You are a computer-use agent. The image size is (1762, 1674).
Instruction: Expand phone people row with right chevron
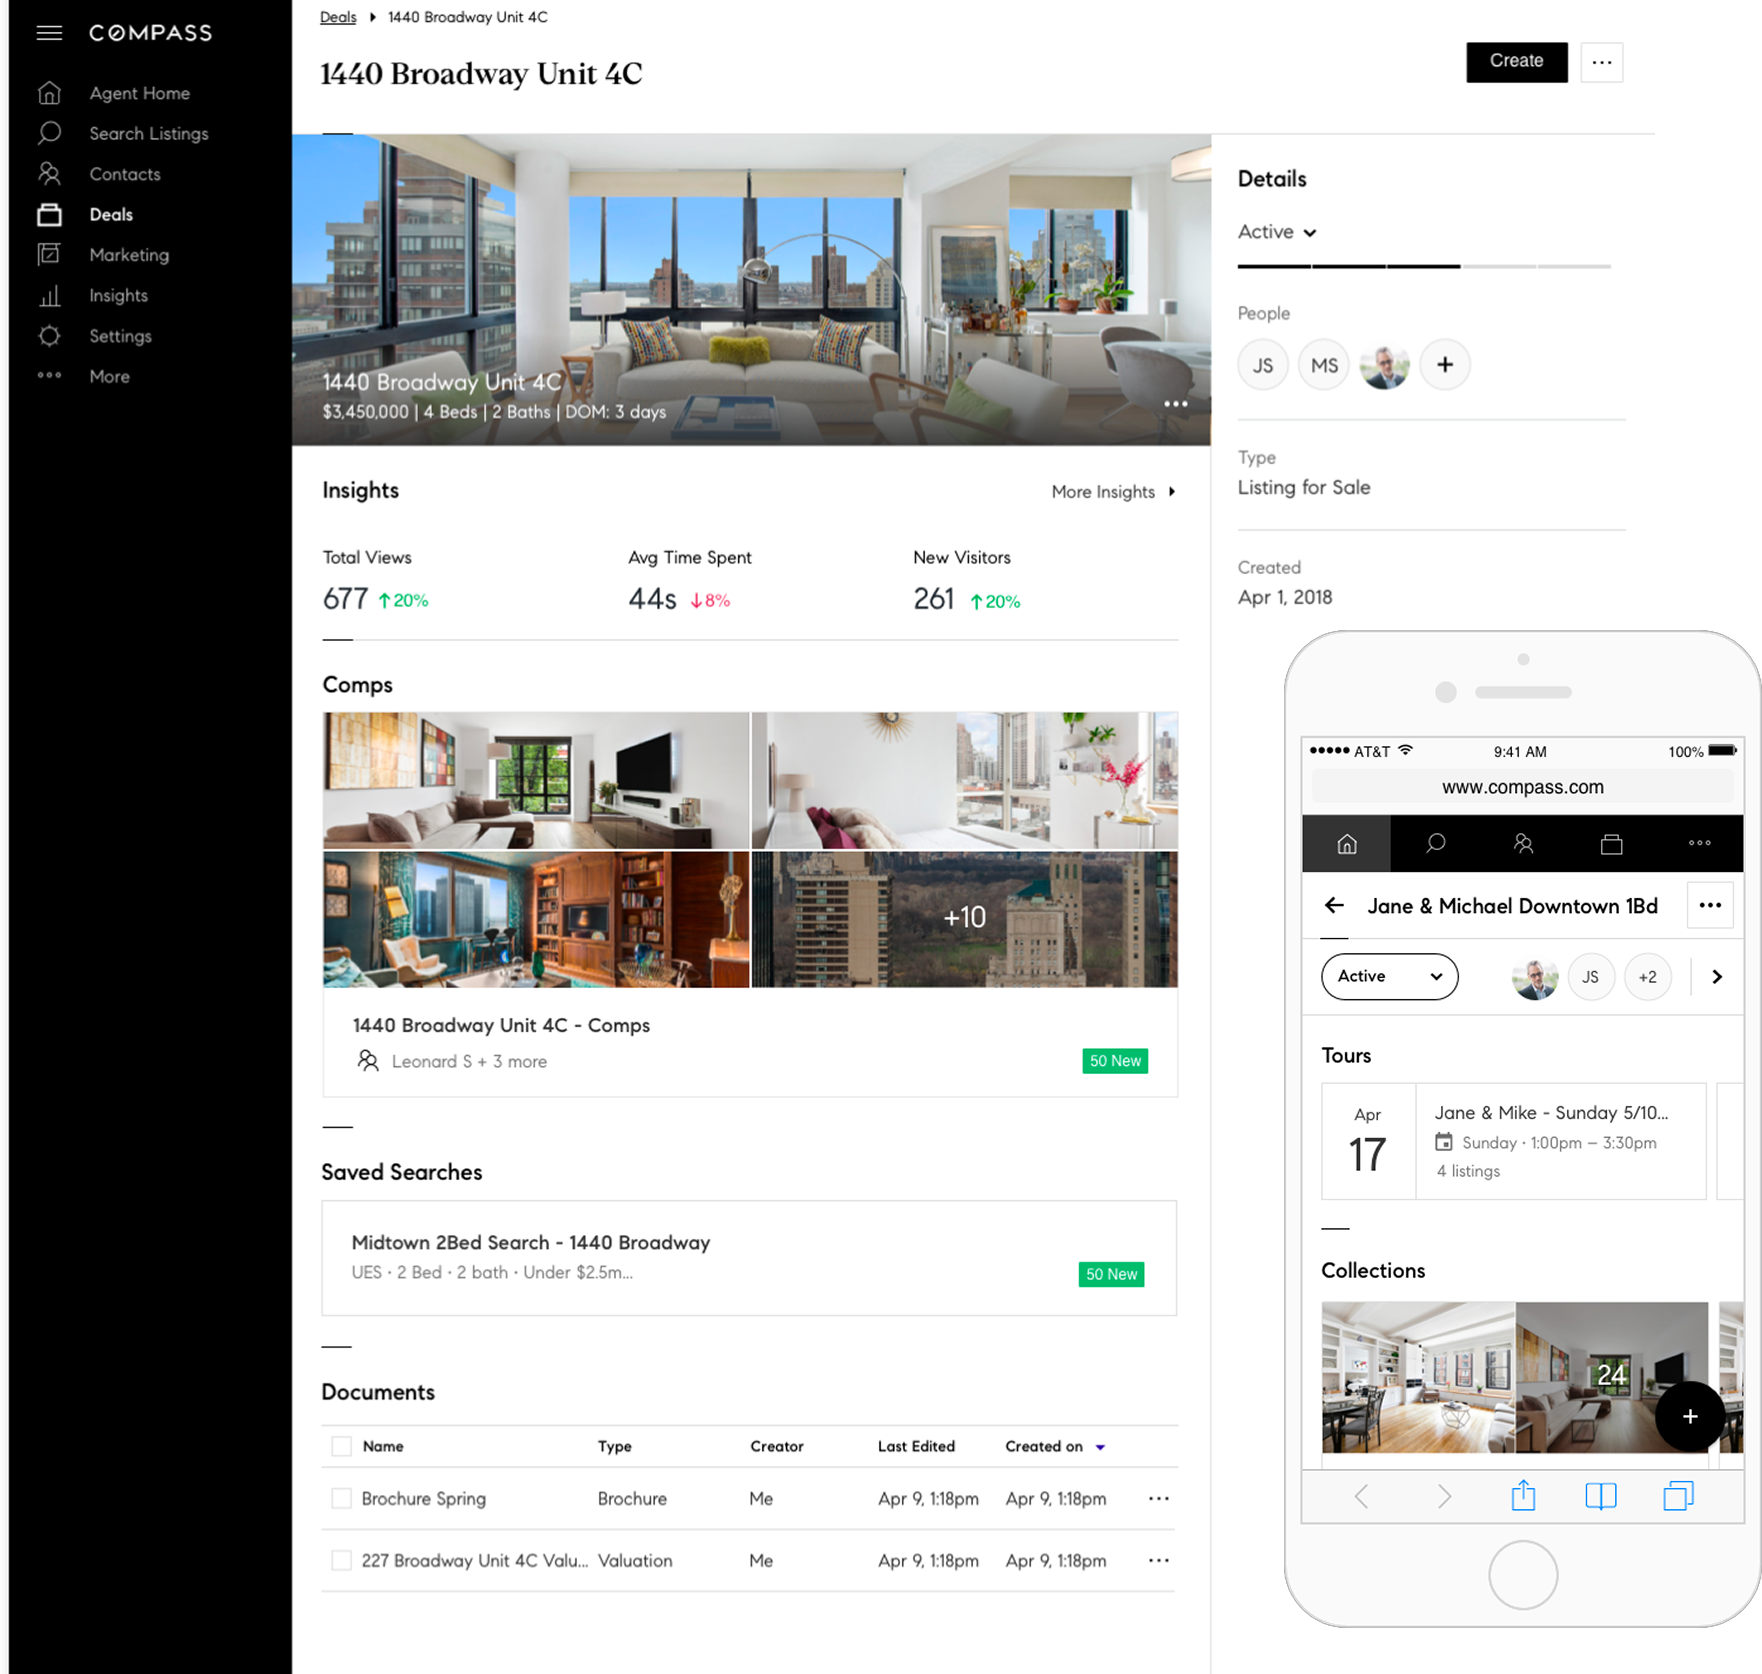click(1717, 977)
